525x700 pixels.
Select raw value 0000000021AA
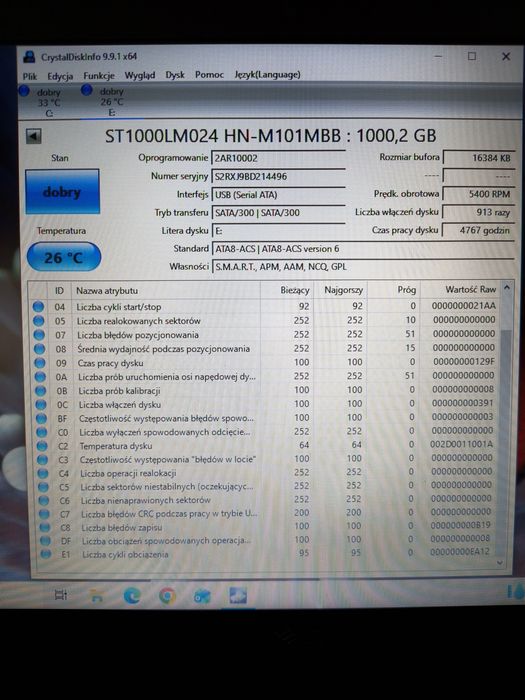[x=463, y=306]
